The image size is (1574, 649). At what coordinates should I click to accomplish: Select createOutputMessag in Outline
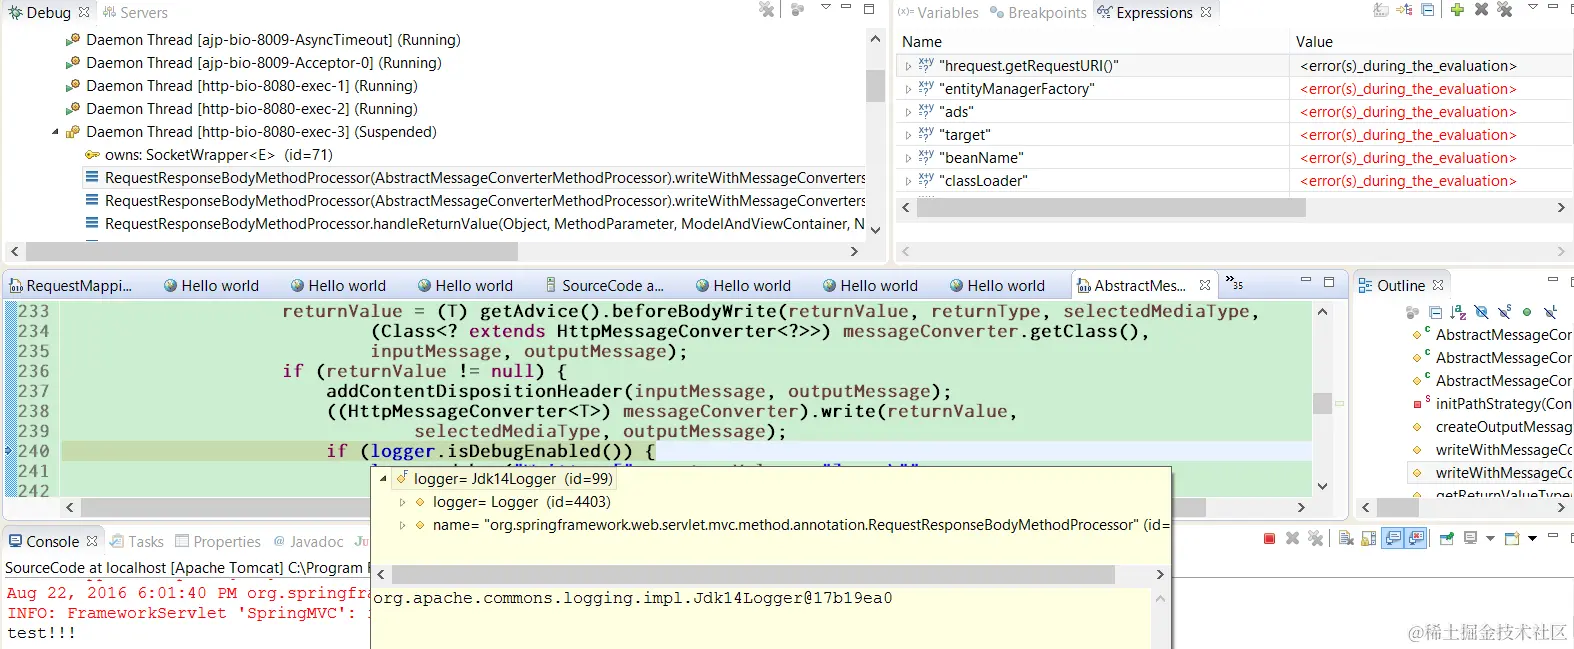point(1491,427)
